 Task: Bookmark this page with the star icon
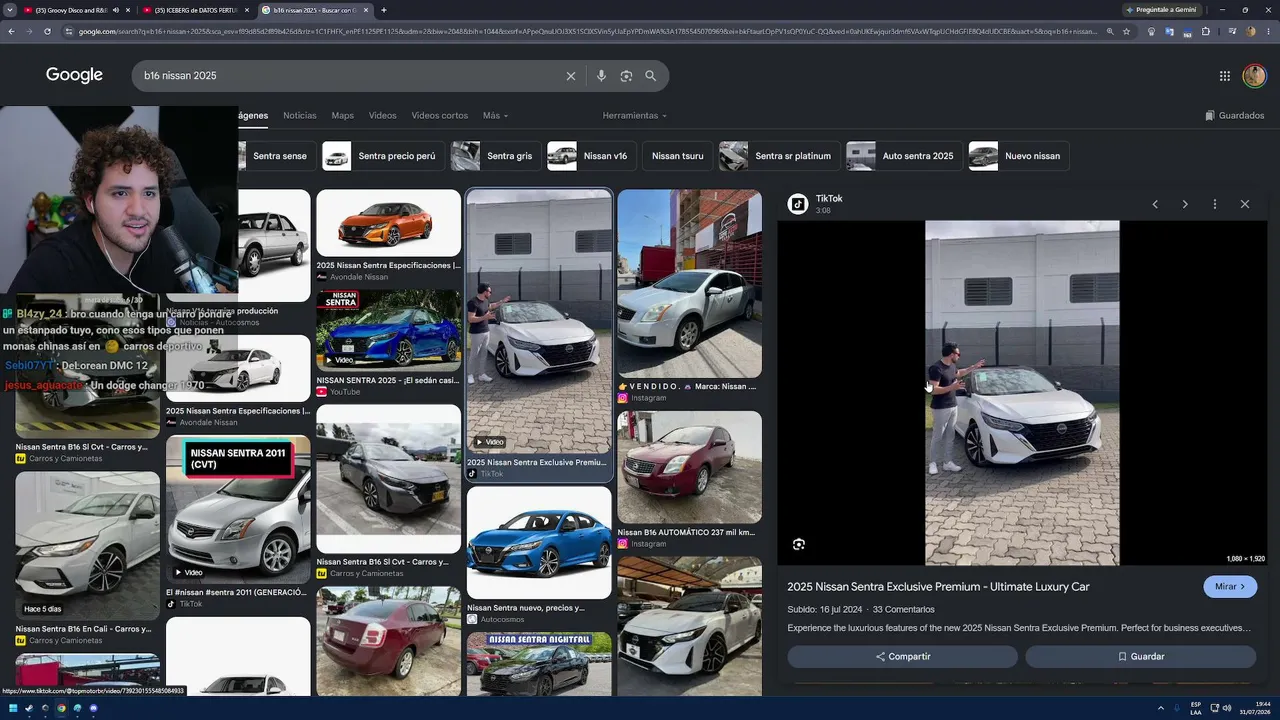(x=1127, y=31)
